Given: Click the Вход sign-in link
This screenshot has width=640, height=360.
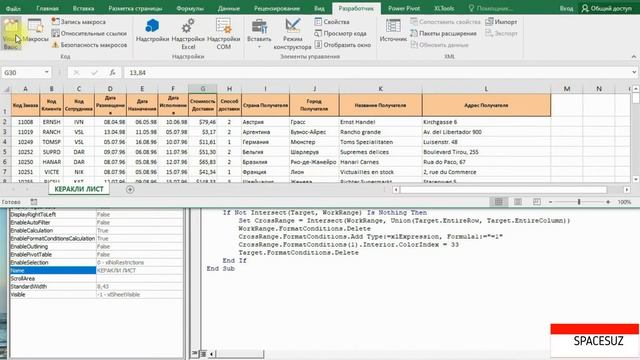Looking at the screenshot, I should [566, 8].
